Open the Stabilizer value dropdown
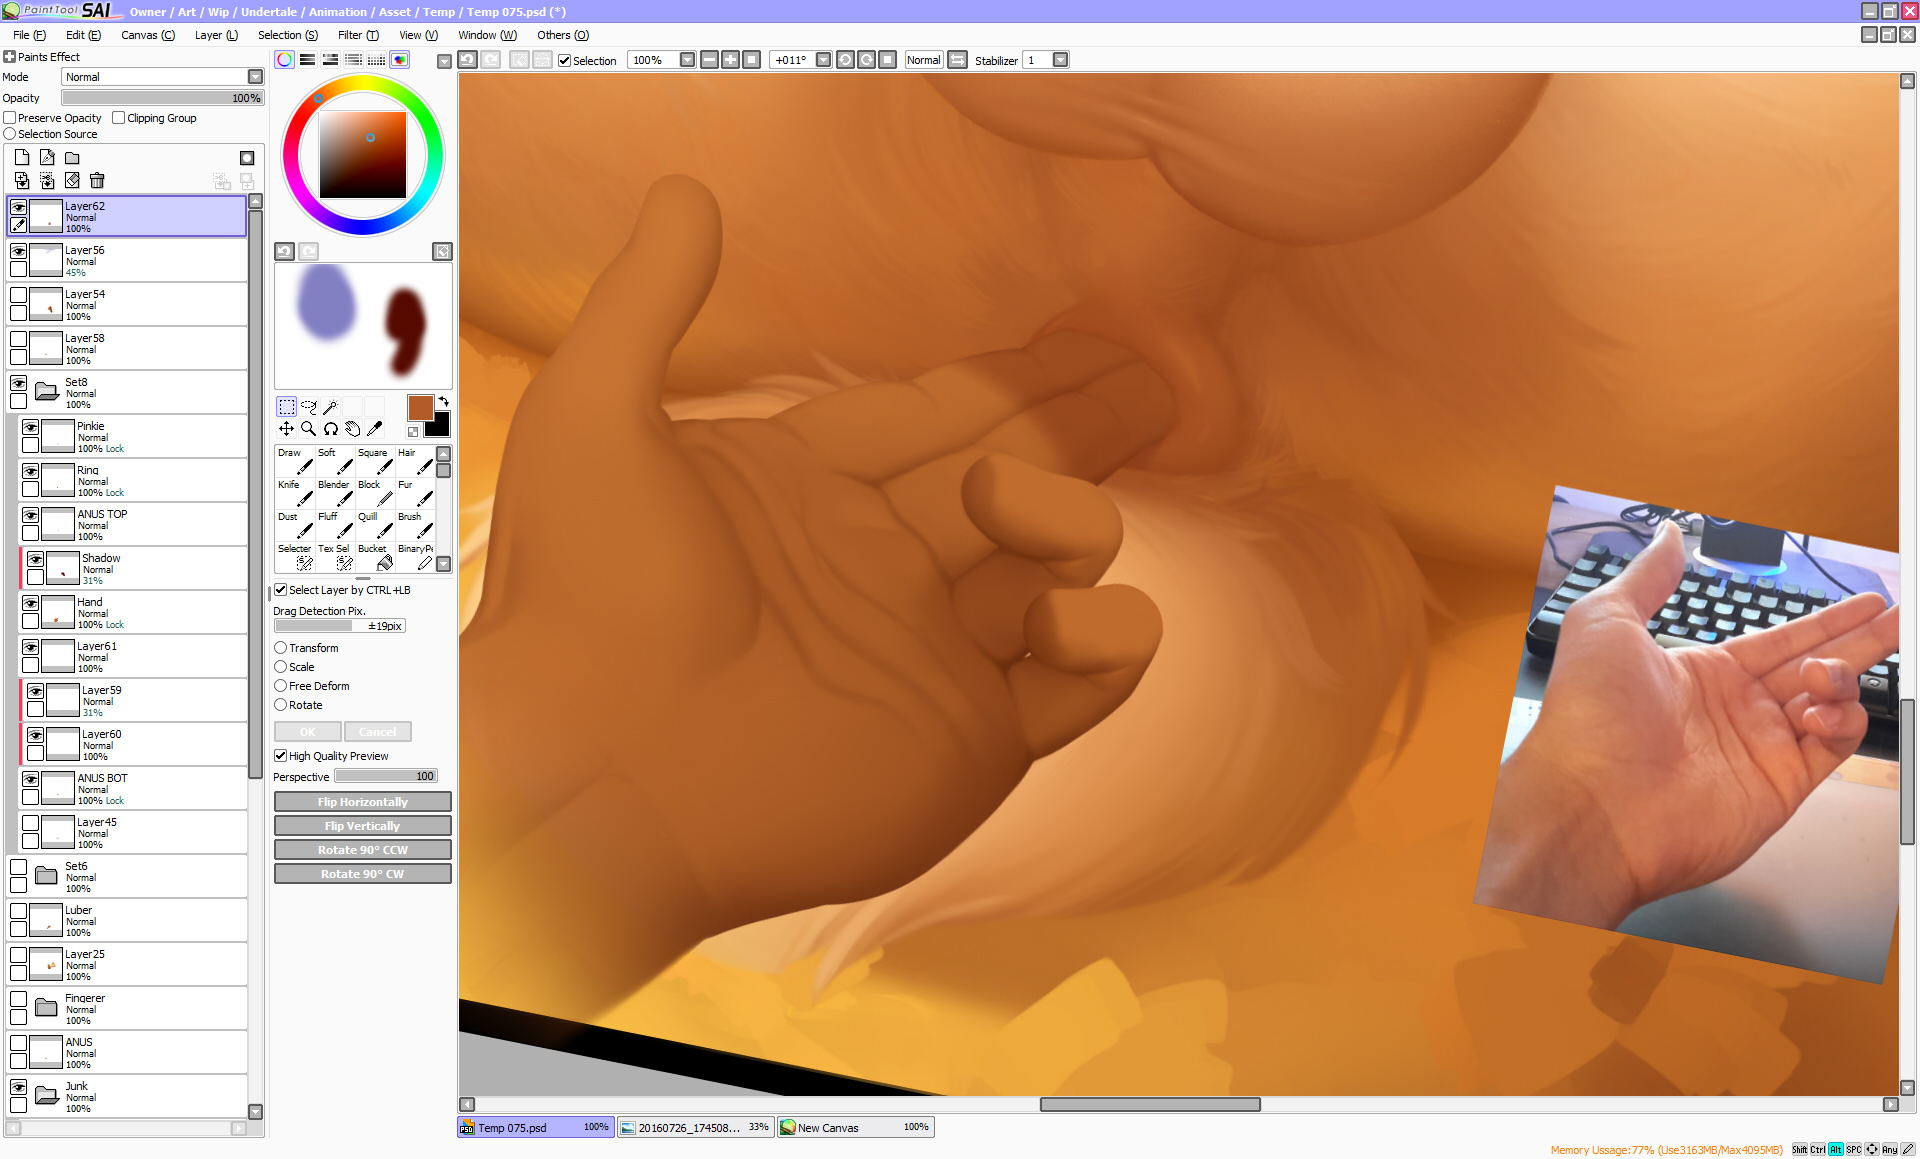The image size is (1920, 1159). tap(1060, 60)
